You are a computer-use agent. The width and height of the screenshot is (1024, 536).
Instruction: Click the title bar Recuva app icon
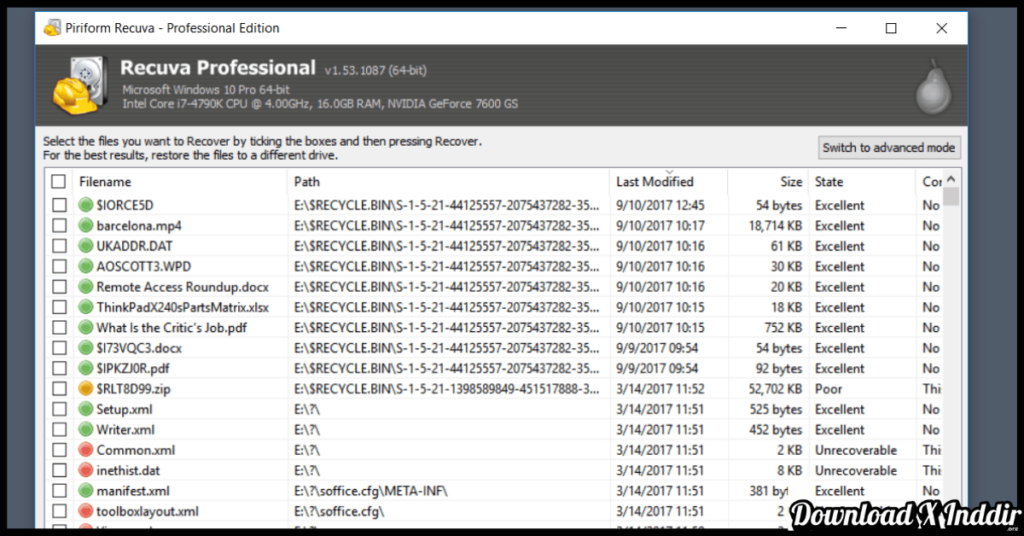pyautogui.click(x=52, y=29)
